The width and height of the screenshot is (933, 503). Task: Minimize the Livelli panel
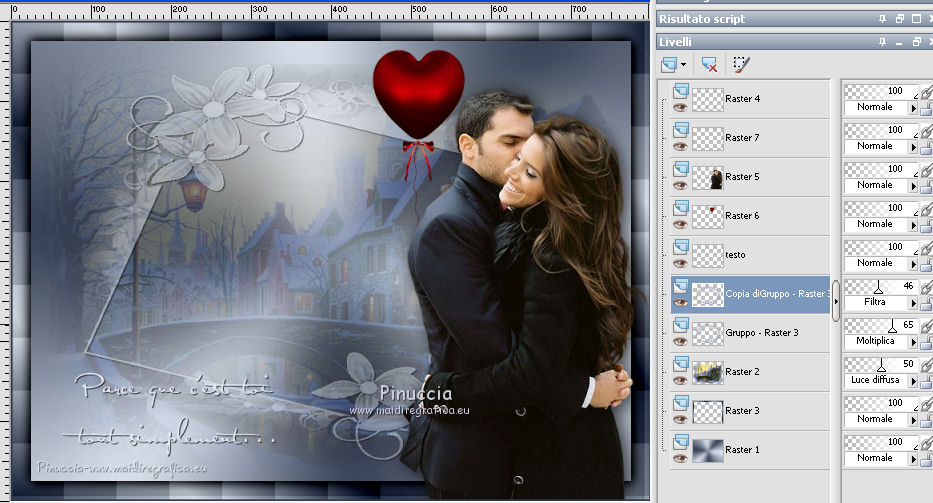tap(899, 42)
